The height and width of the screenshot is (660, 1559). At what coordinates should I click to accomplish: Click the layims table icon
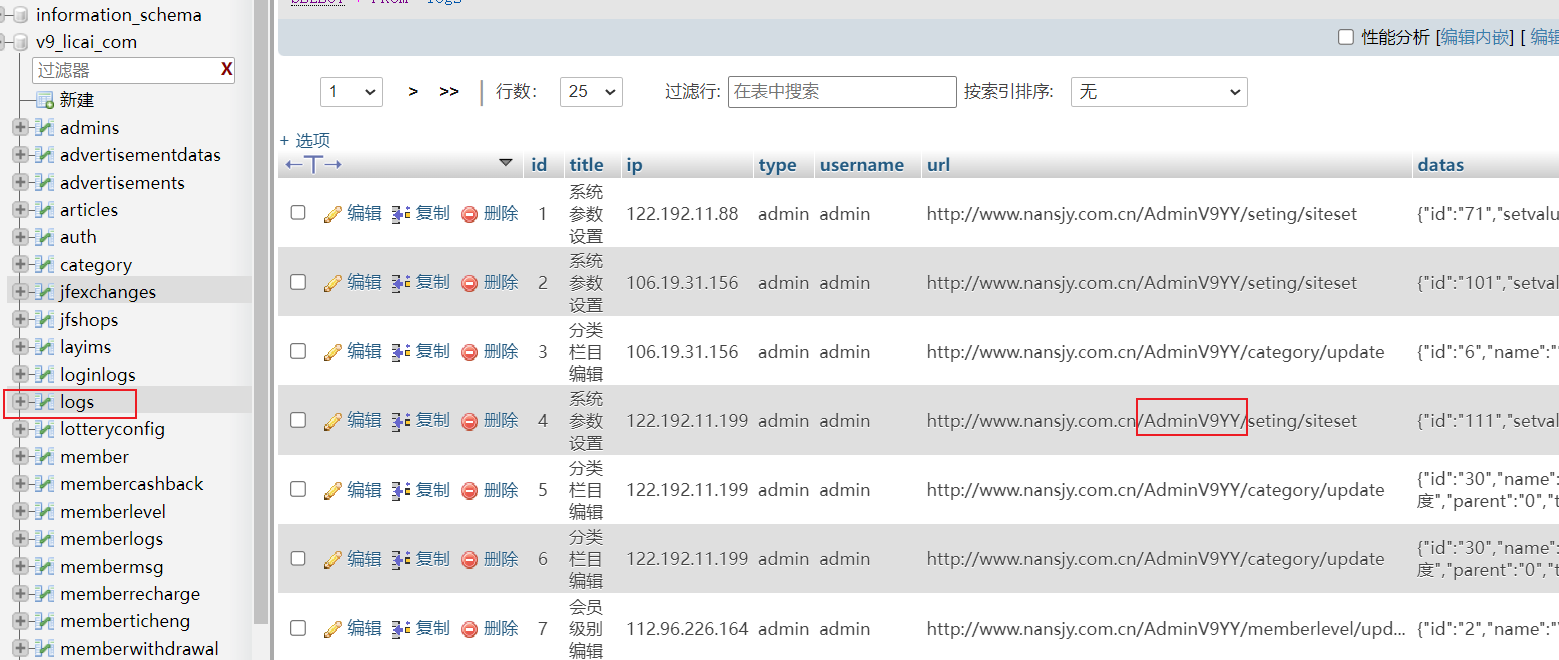[x=44, y=347]
